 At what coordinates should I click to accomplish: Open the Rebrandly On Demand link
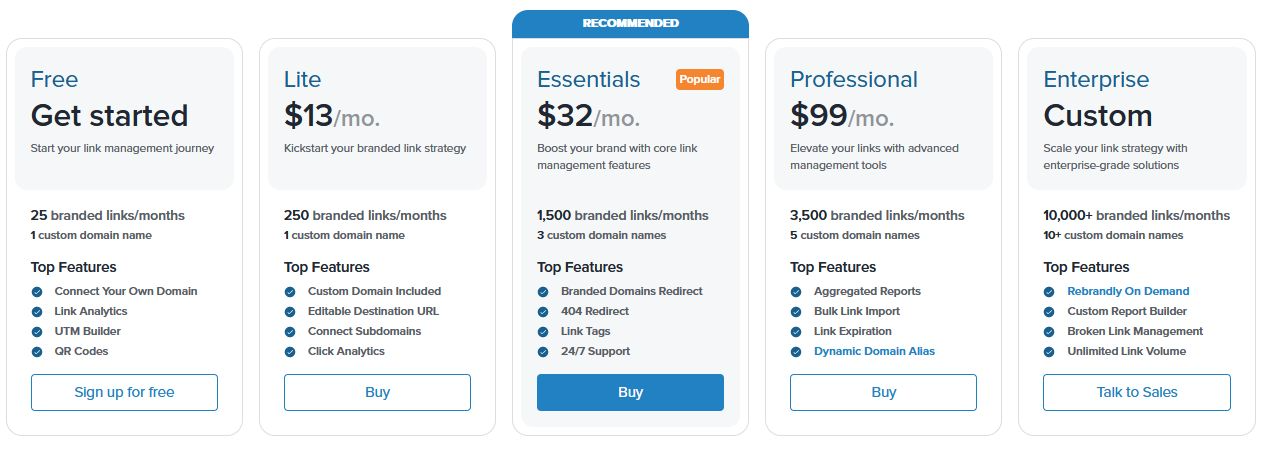pyautogui.click(x=1128, y=291)
